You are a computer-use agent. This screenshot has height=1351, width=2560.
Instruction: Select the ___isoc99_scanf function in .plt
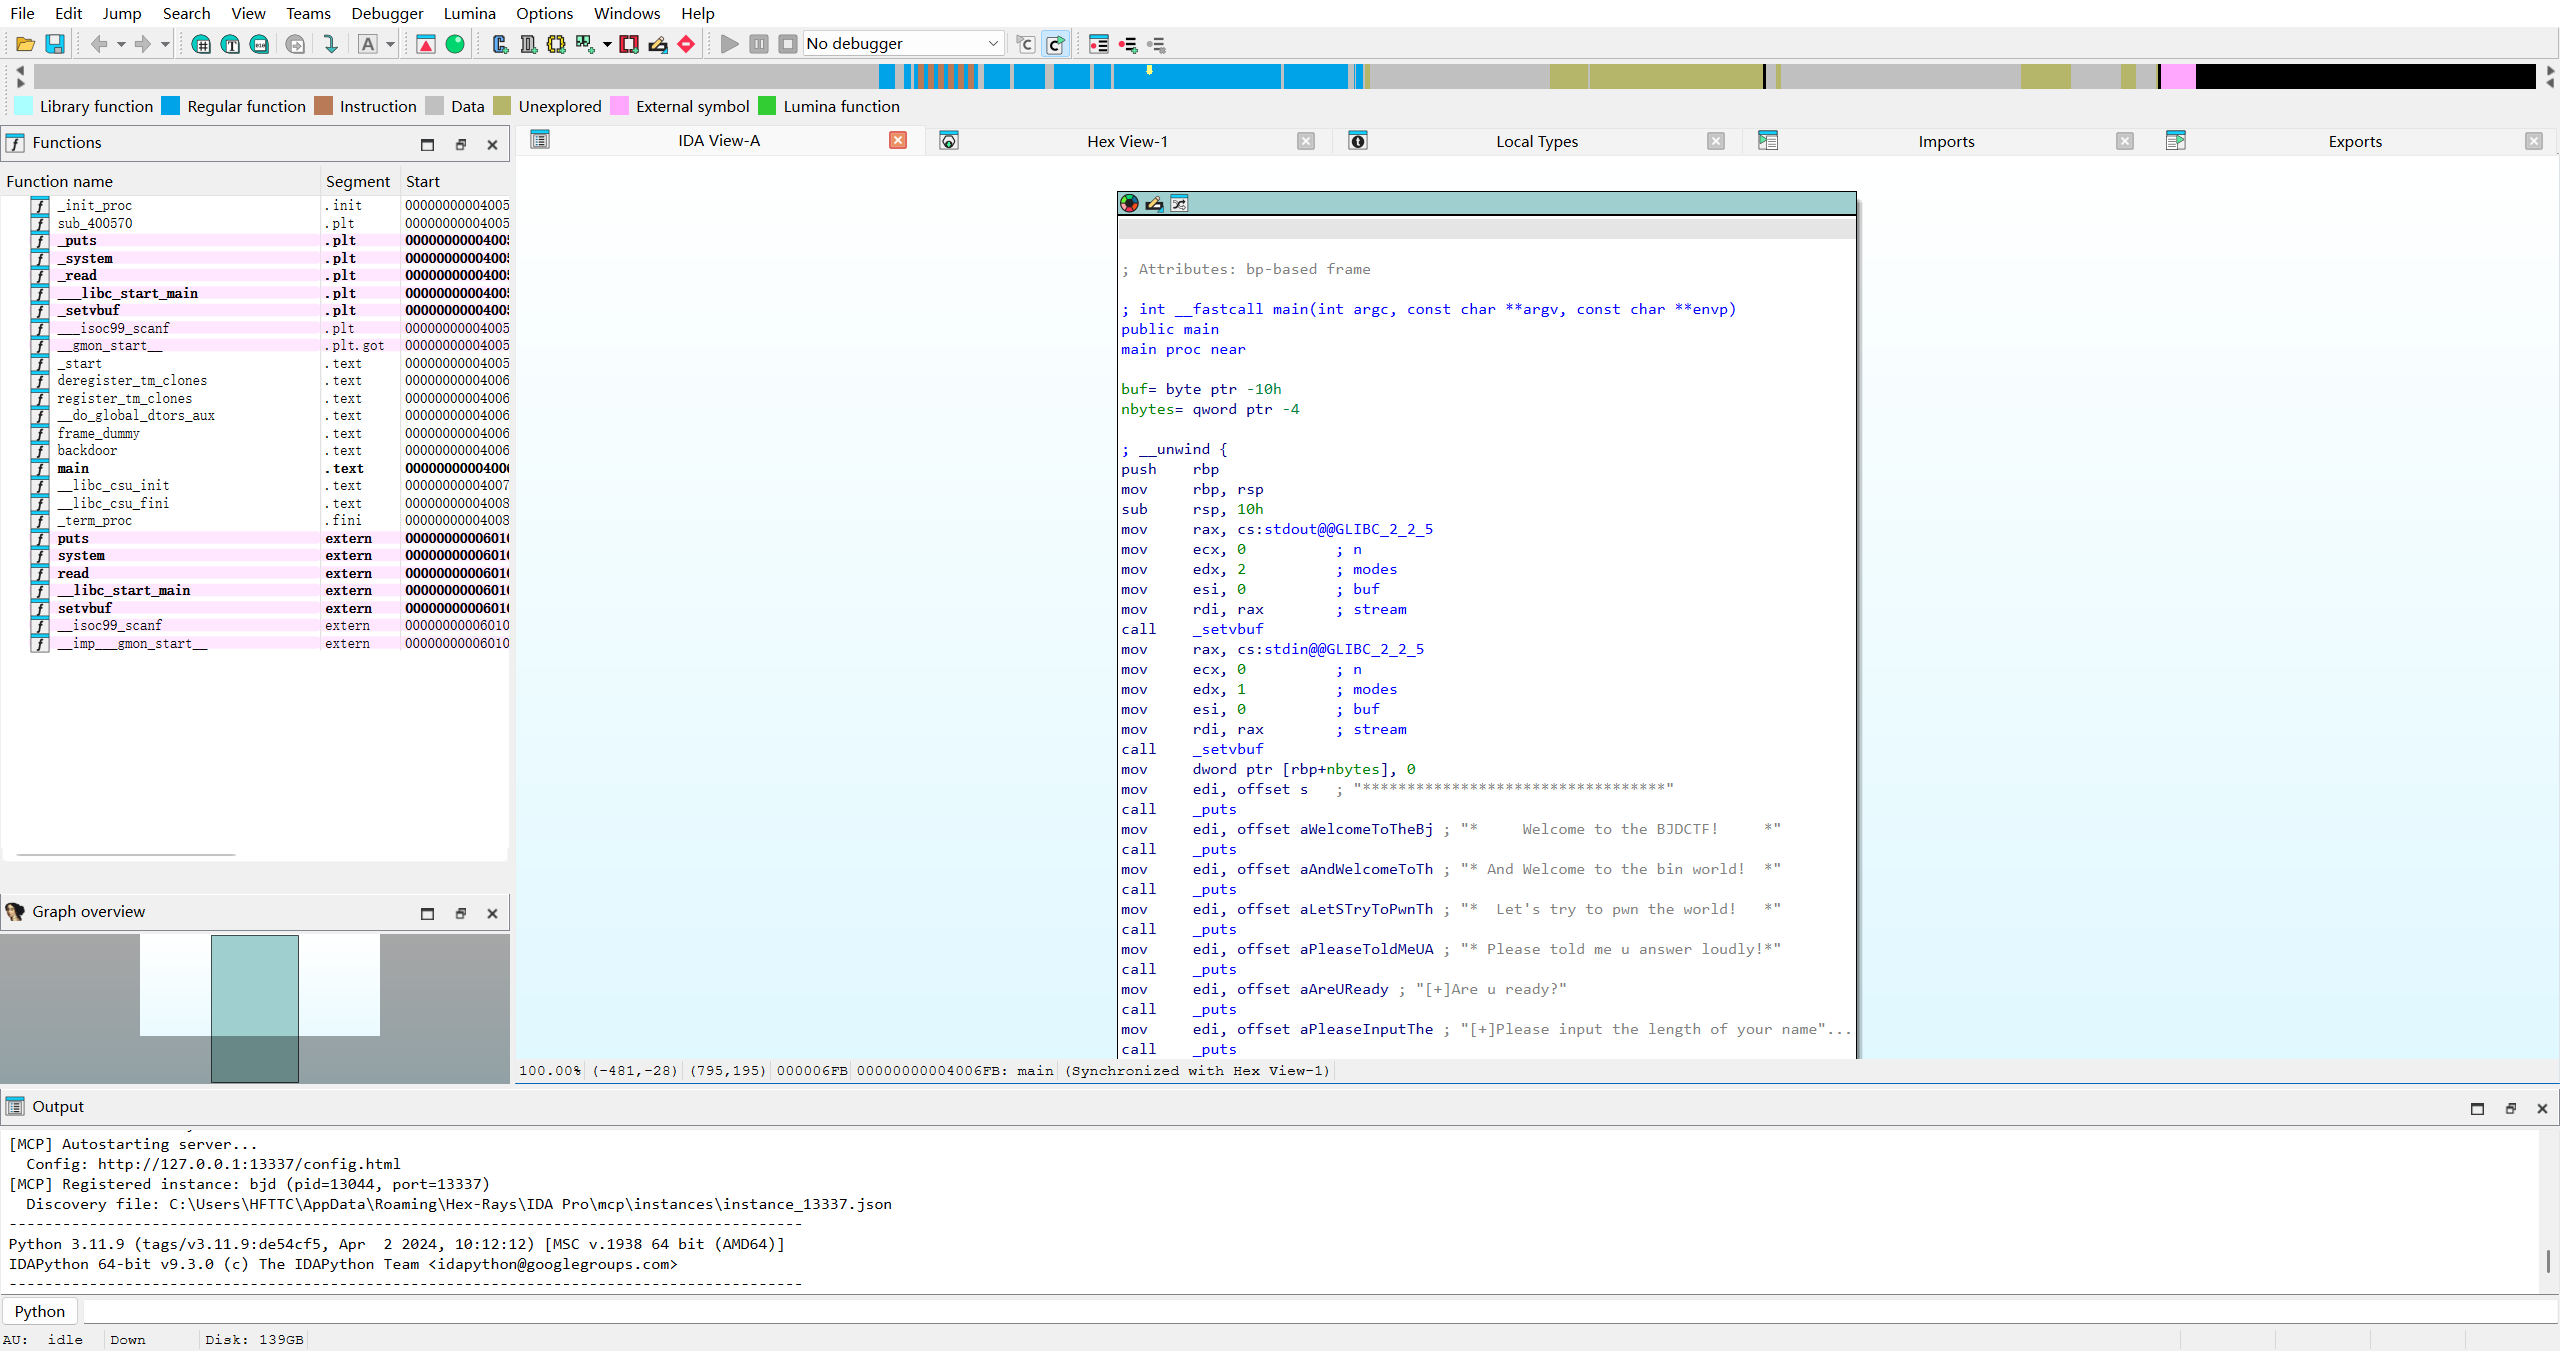(x=255, y=328)
